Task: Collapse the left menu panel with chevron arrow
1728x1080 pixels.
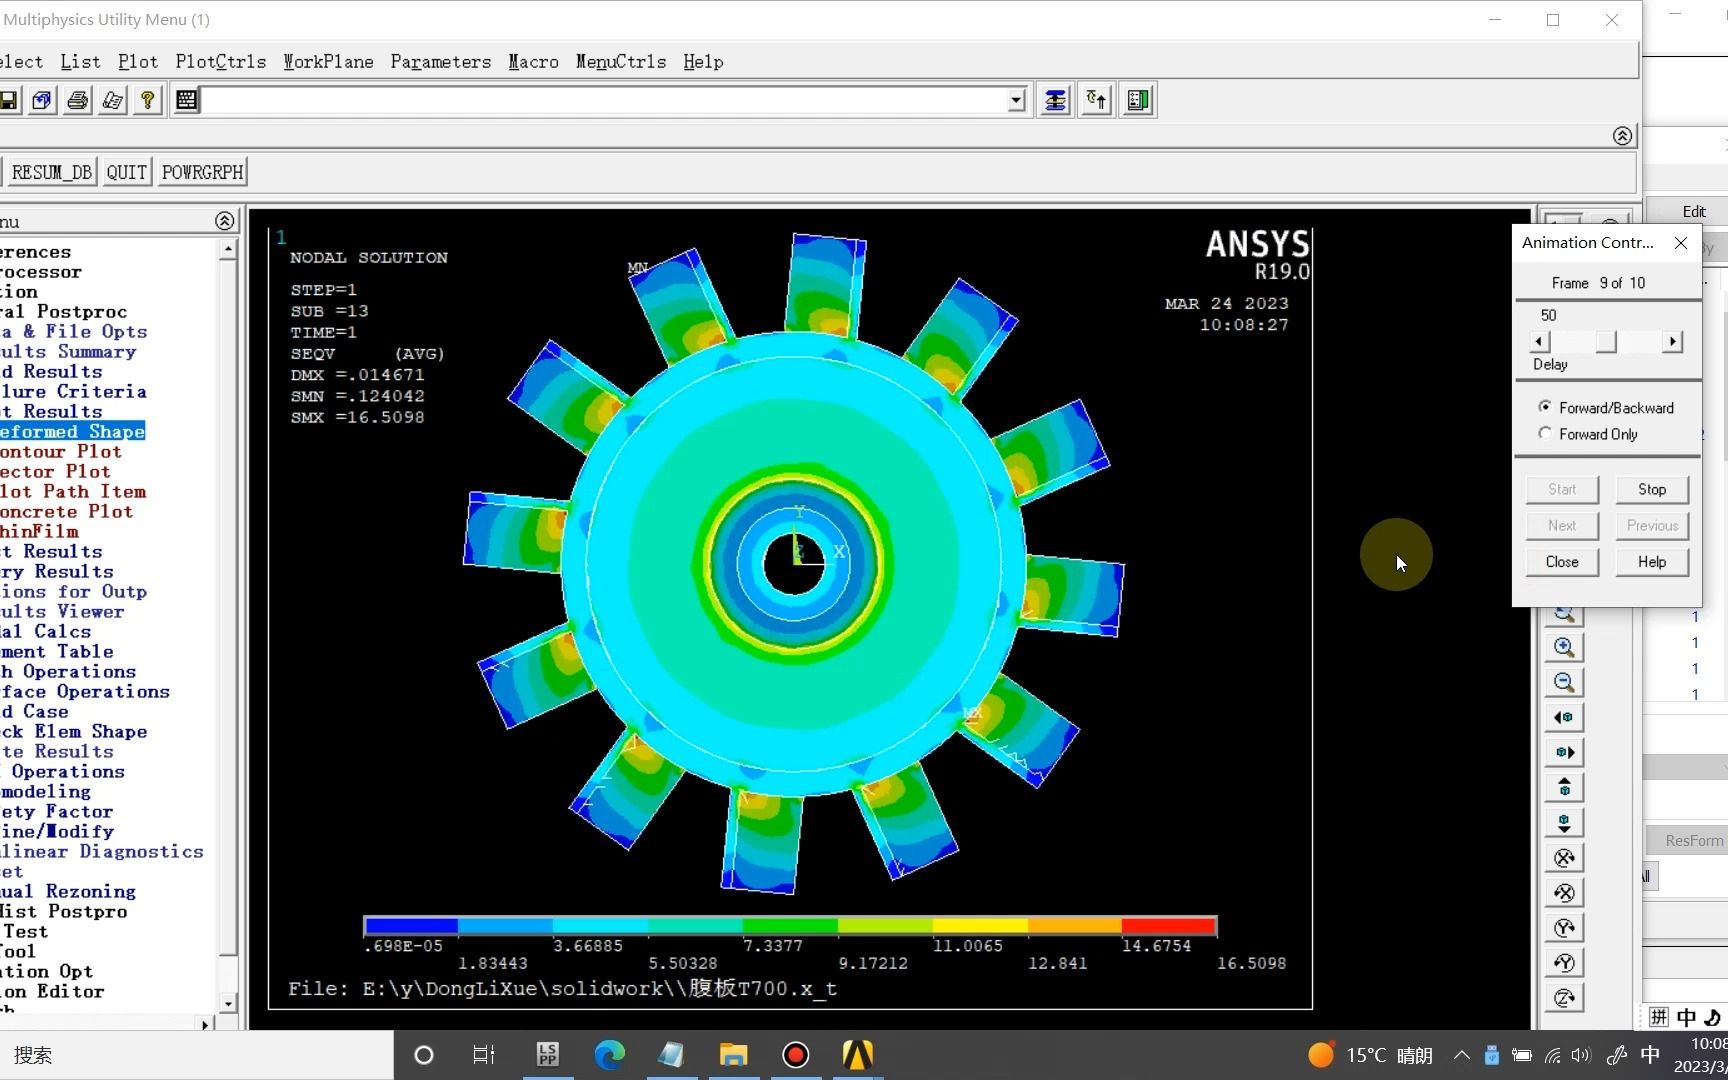Action: [x=225, y=220]
